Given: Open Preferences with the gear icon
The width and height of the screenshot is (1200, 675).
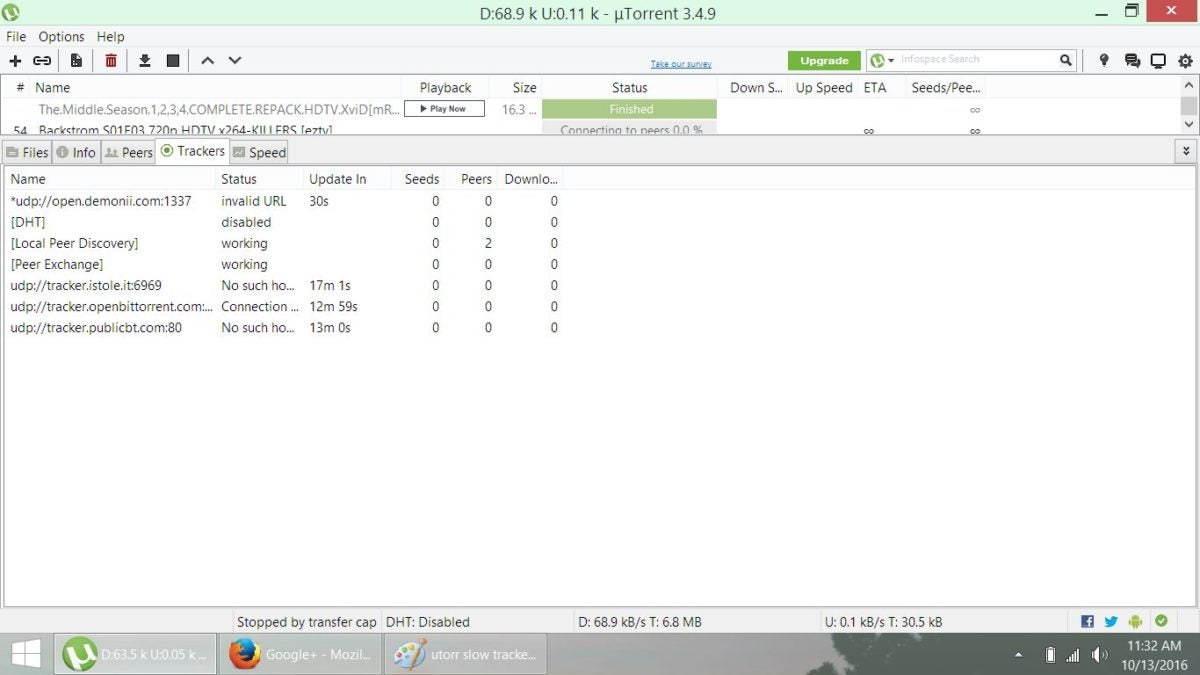Looking at the screenshot, I should pyautogui.click(x=1185, y=61).
